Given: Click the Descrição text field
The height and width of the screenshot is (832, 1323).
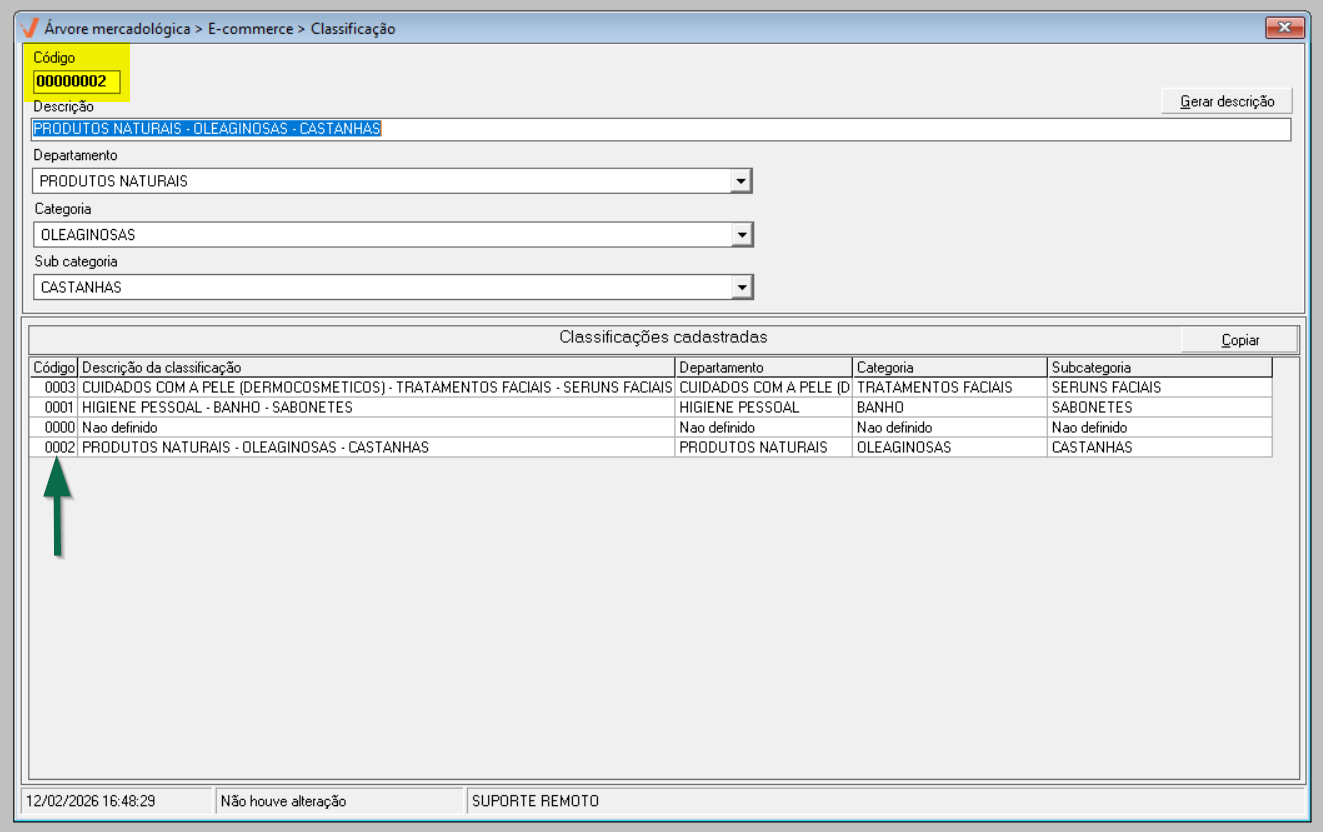Looking at the screenshot, I should (x=660, y=129).
